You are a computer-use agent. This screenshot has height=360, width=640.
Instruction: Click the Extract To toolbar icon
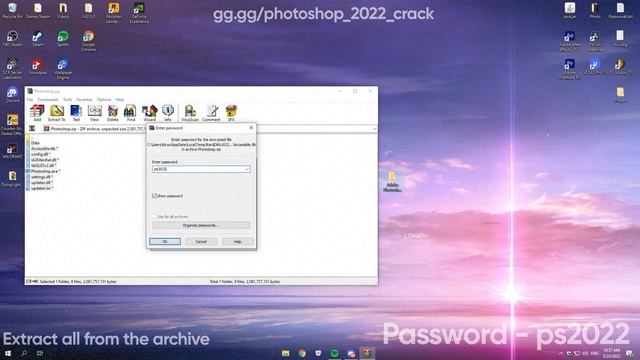[x=57, y=113]
